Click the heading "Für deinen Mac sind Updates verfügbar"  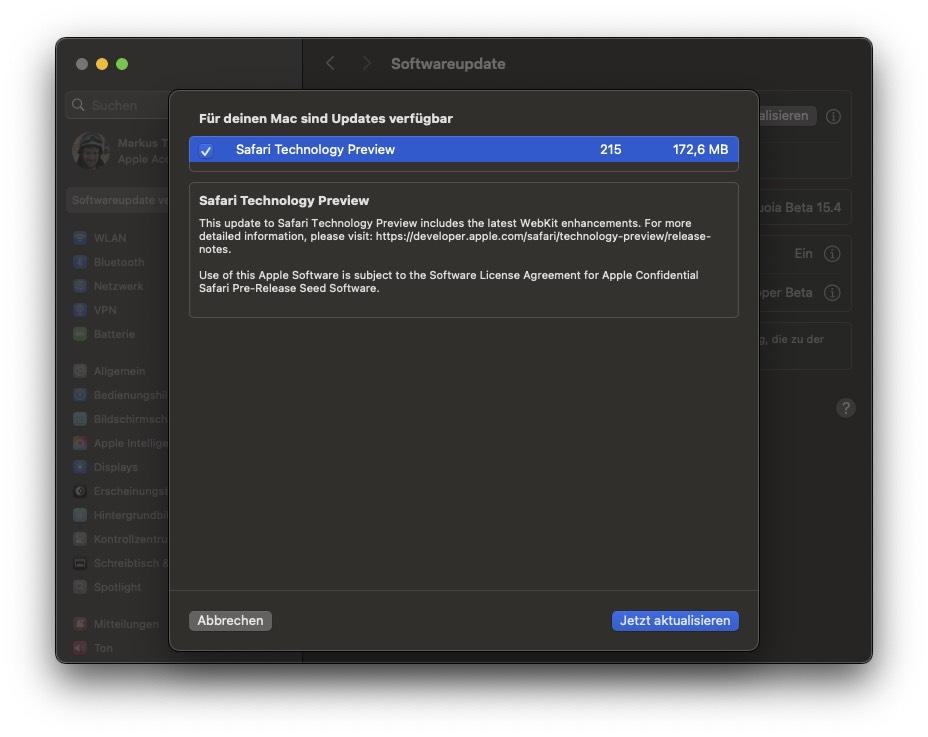(x=326, y=118)
